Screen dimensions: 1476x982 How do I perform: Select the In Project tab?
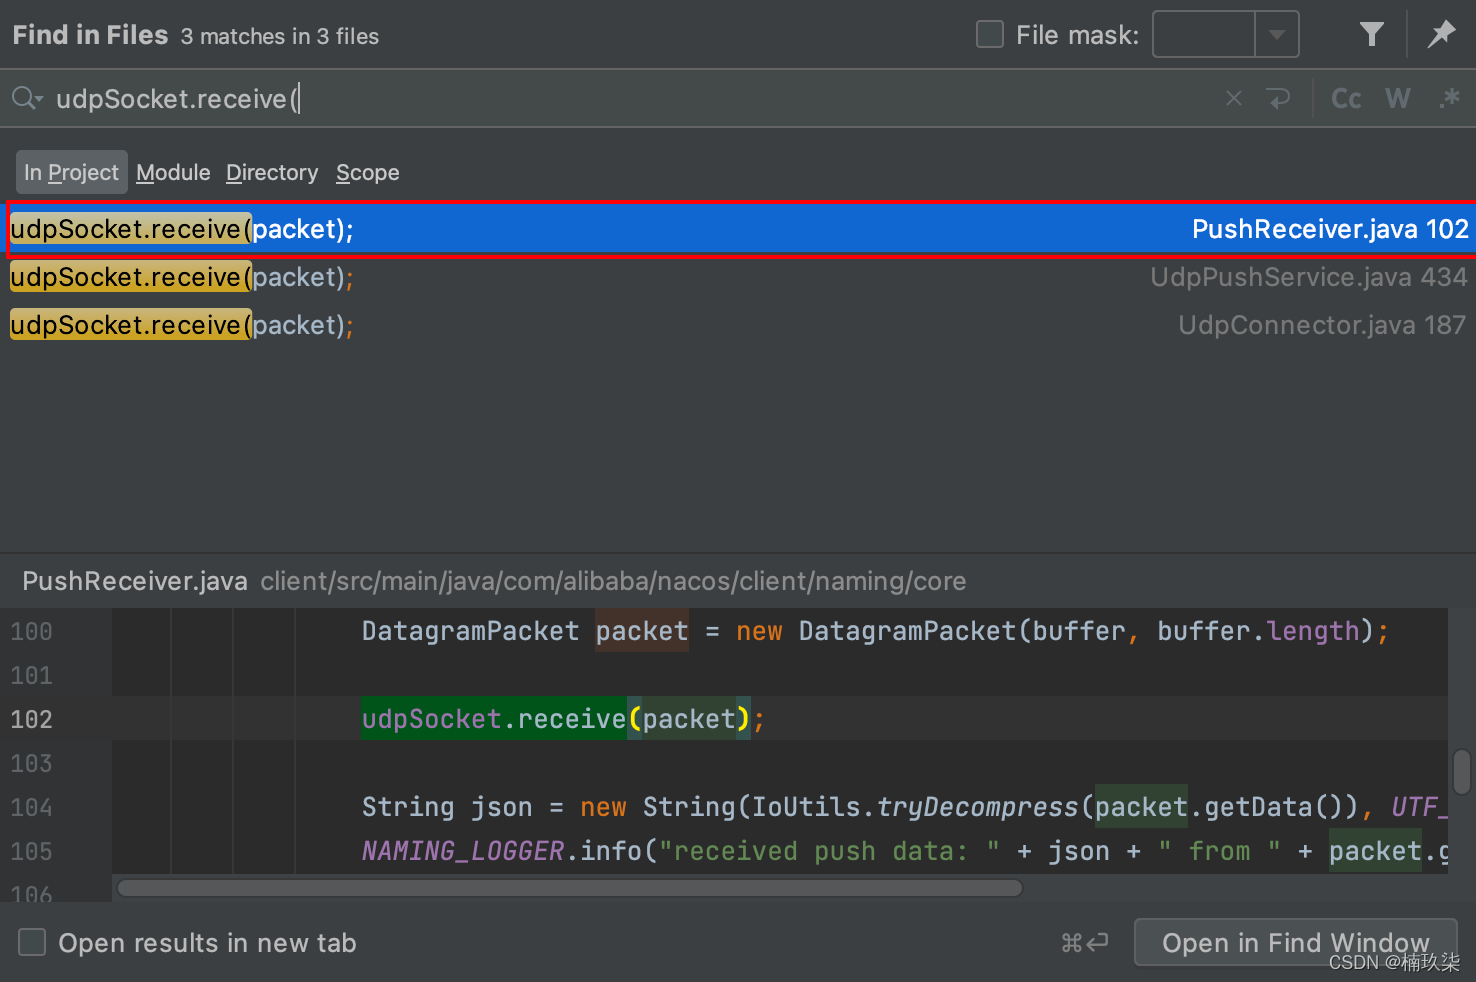point(71,173)
